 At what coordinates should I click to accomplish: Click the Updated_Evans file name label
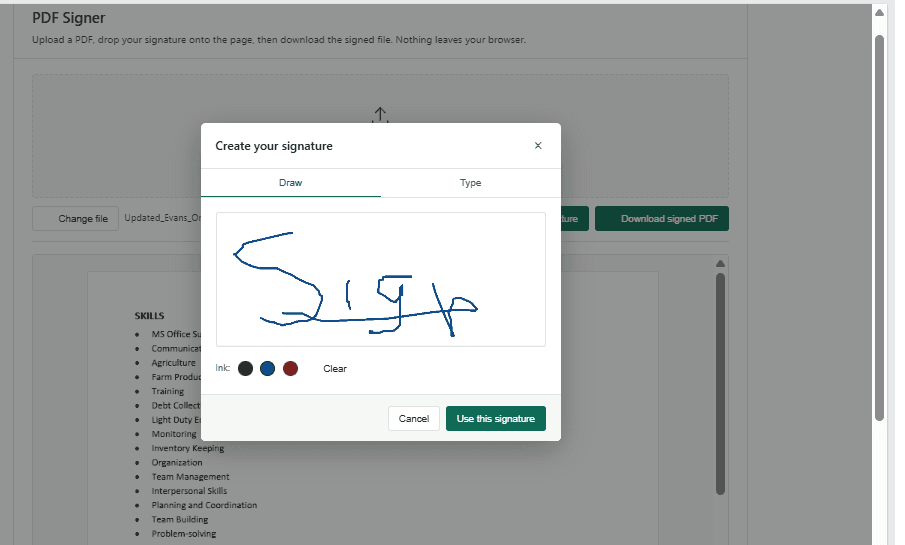(x=163, y=218)
